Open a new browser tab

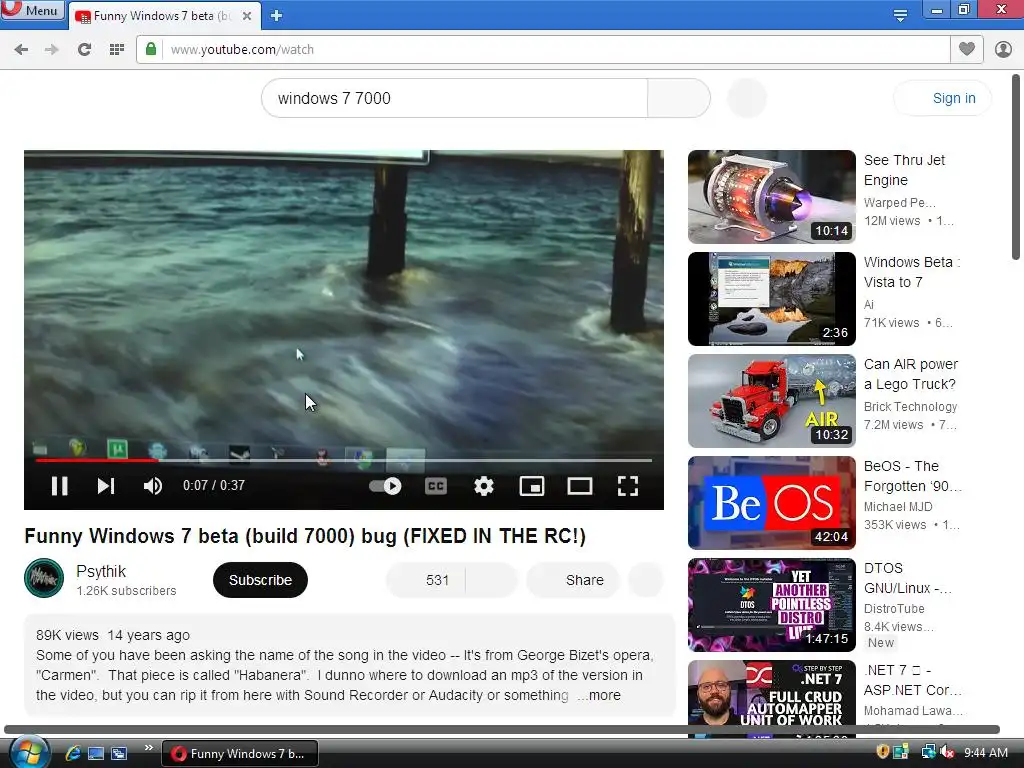point(276,16)
